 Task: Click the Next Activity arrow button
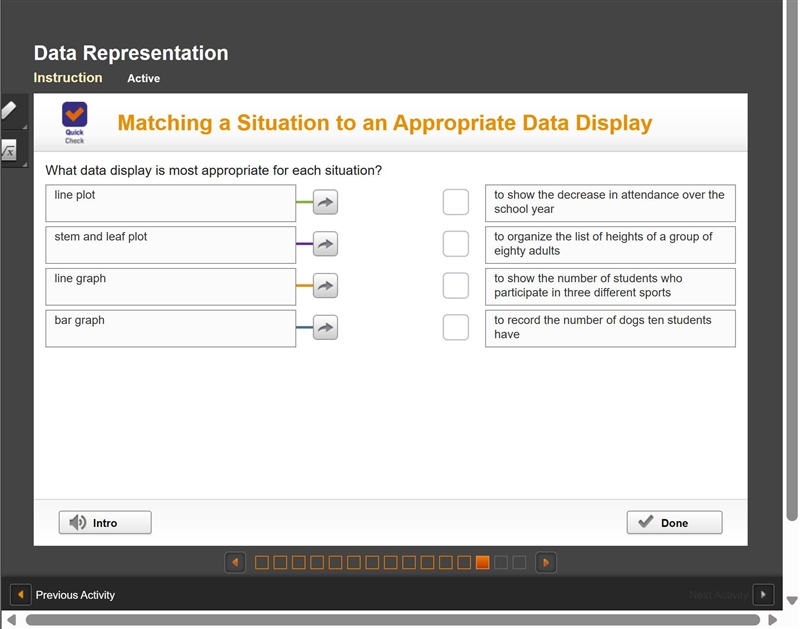(763, 594)
